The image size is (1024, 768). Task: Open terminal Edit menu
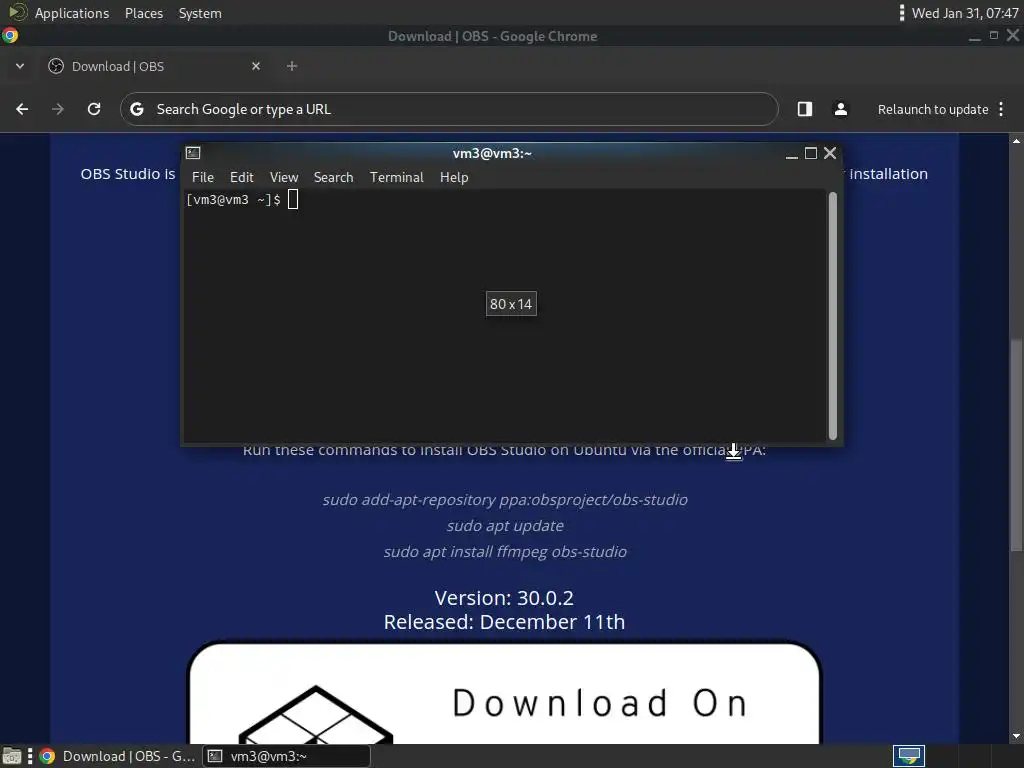click(x=242, y=177)
